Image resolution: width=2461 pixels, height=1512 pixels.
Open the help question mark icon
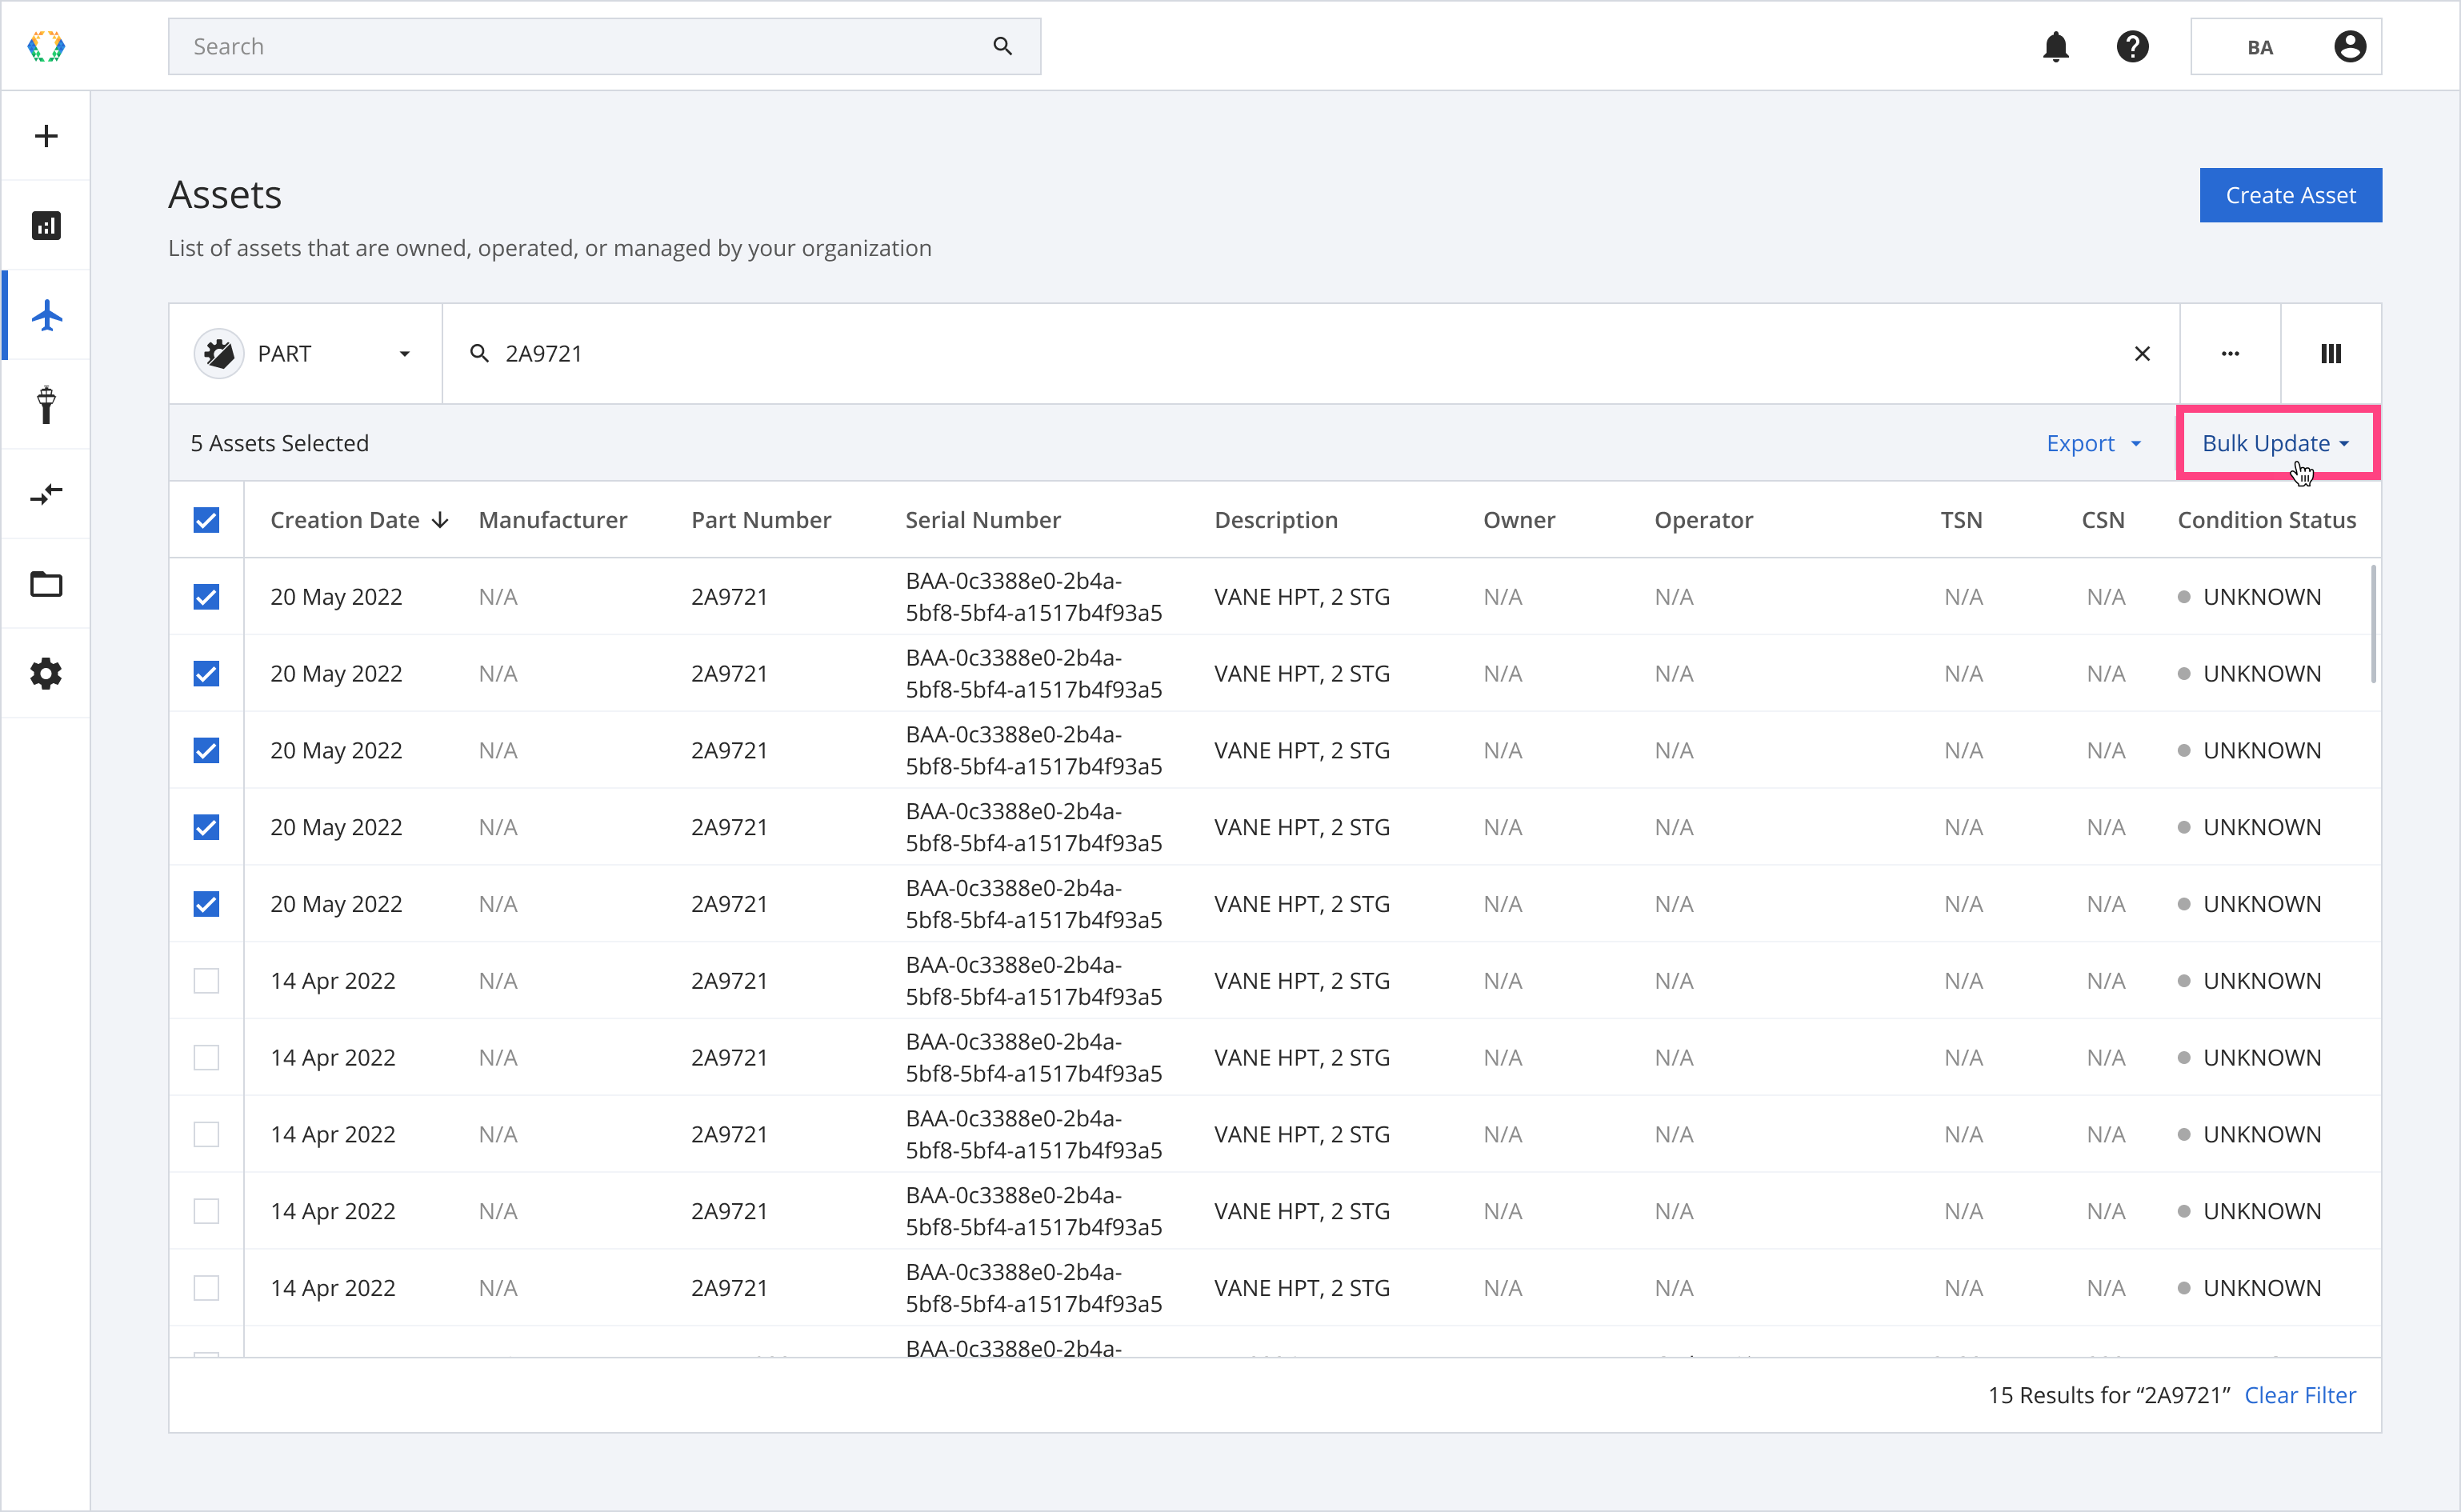tap(2132, 46)
